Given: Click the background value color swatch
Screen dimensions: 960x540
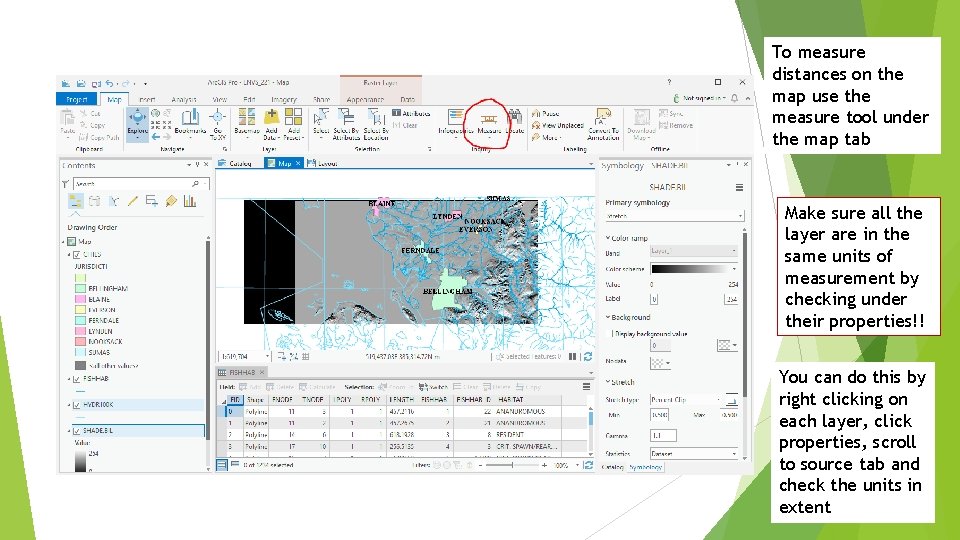Looking at the screenshot, I should (x=726, y=346).
